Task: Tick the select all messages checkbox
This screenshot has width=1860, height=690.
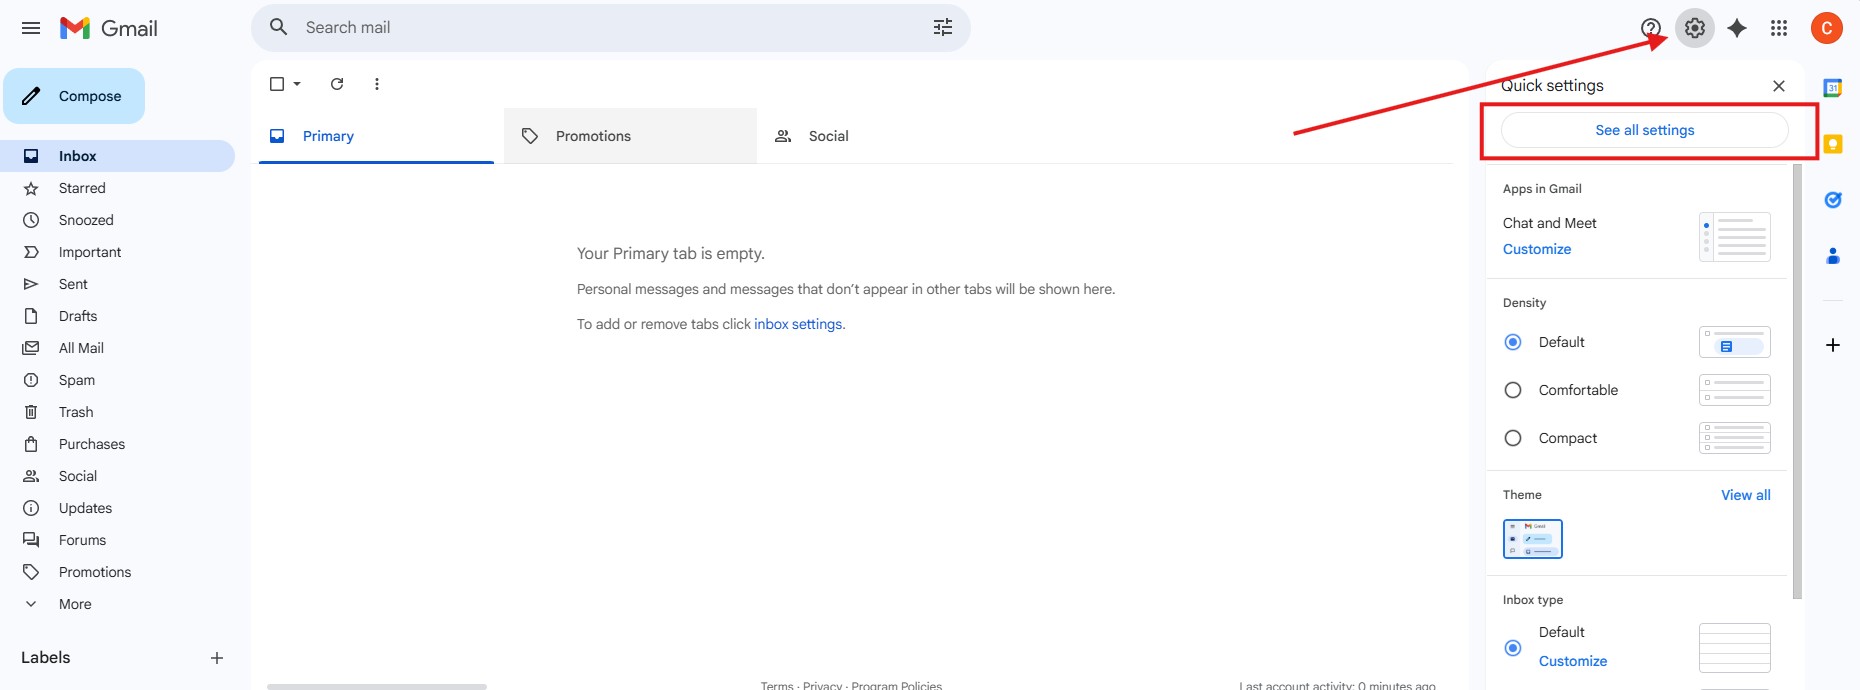Action: pos(277,84)
